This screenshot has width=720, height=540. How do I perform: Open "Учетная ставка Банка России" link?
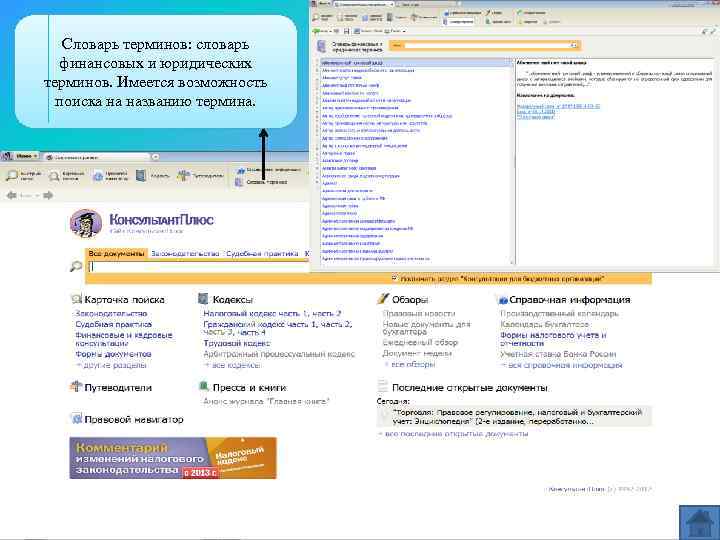click(558, 354)
